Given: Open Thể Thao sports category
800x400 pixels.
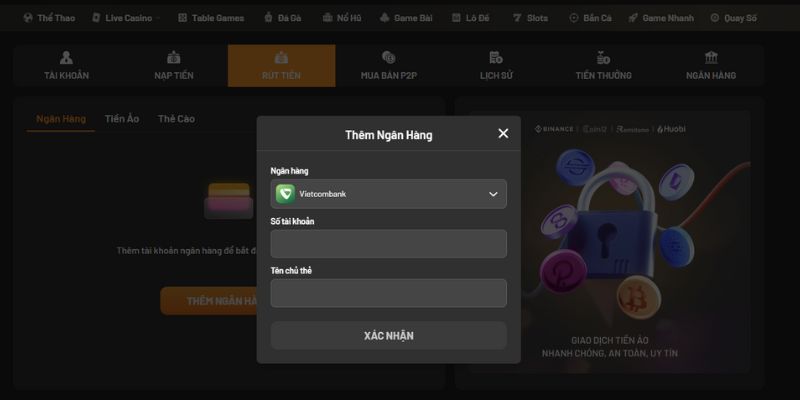Looking at the screenshot, I should coord(49,18).
